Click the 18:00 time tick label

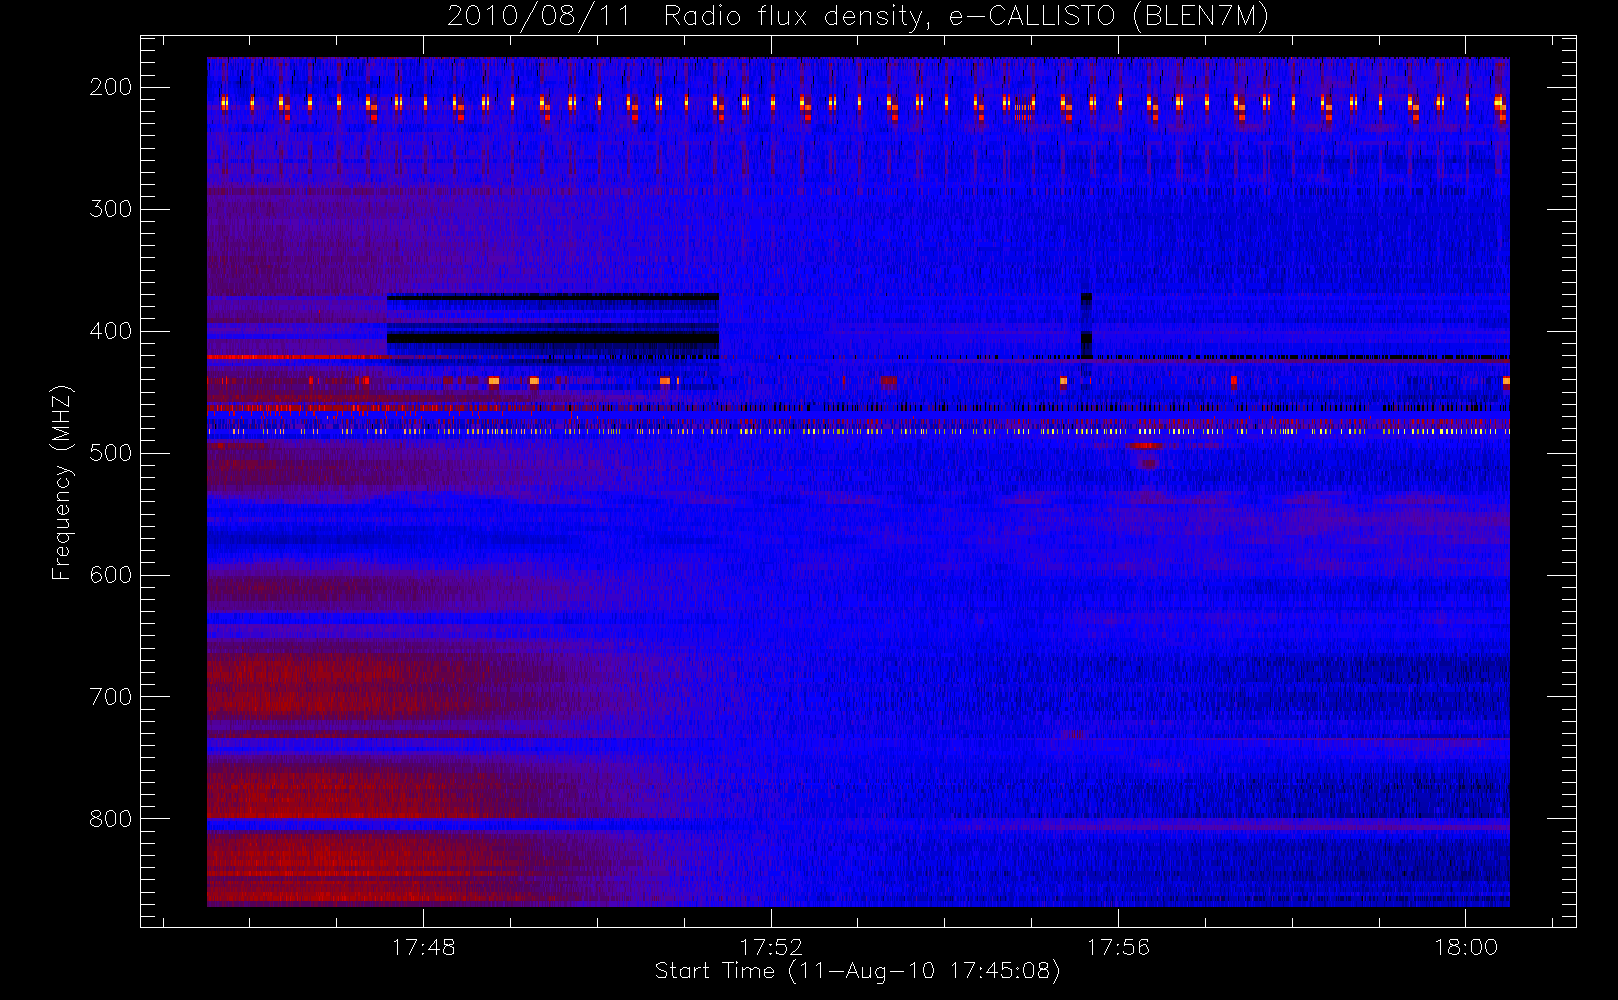click(1466, 947)
